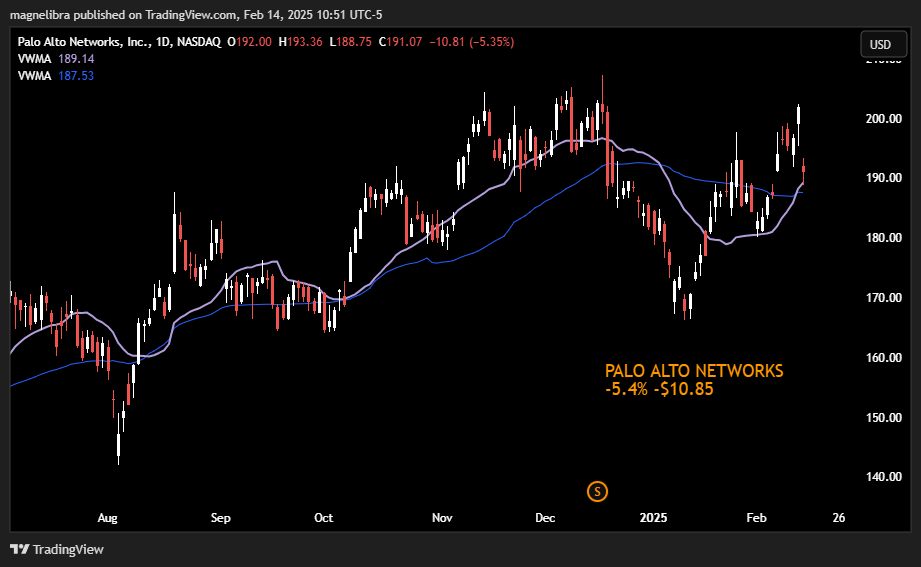This screenshot has height=567, width=921.
Task: Click the open price O192.00
Action: [x=250, y=42]
